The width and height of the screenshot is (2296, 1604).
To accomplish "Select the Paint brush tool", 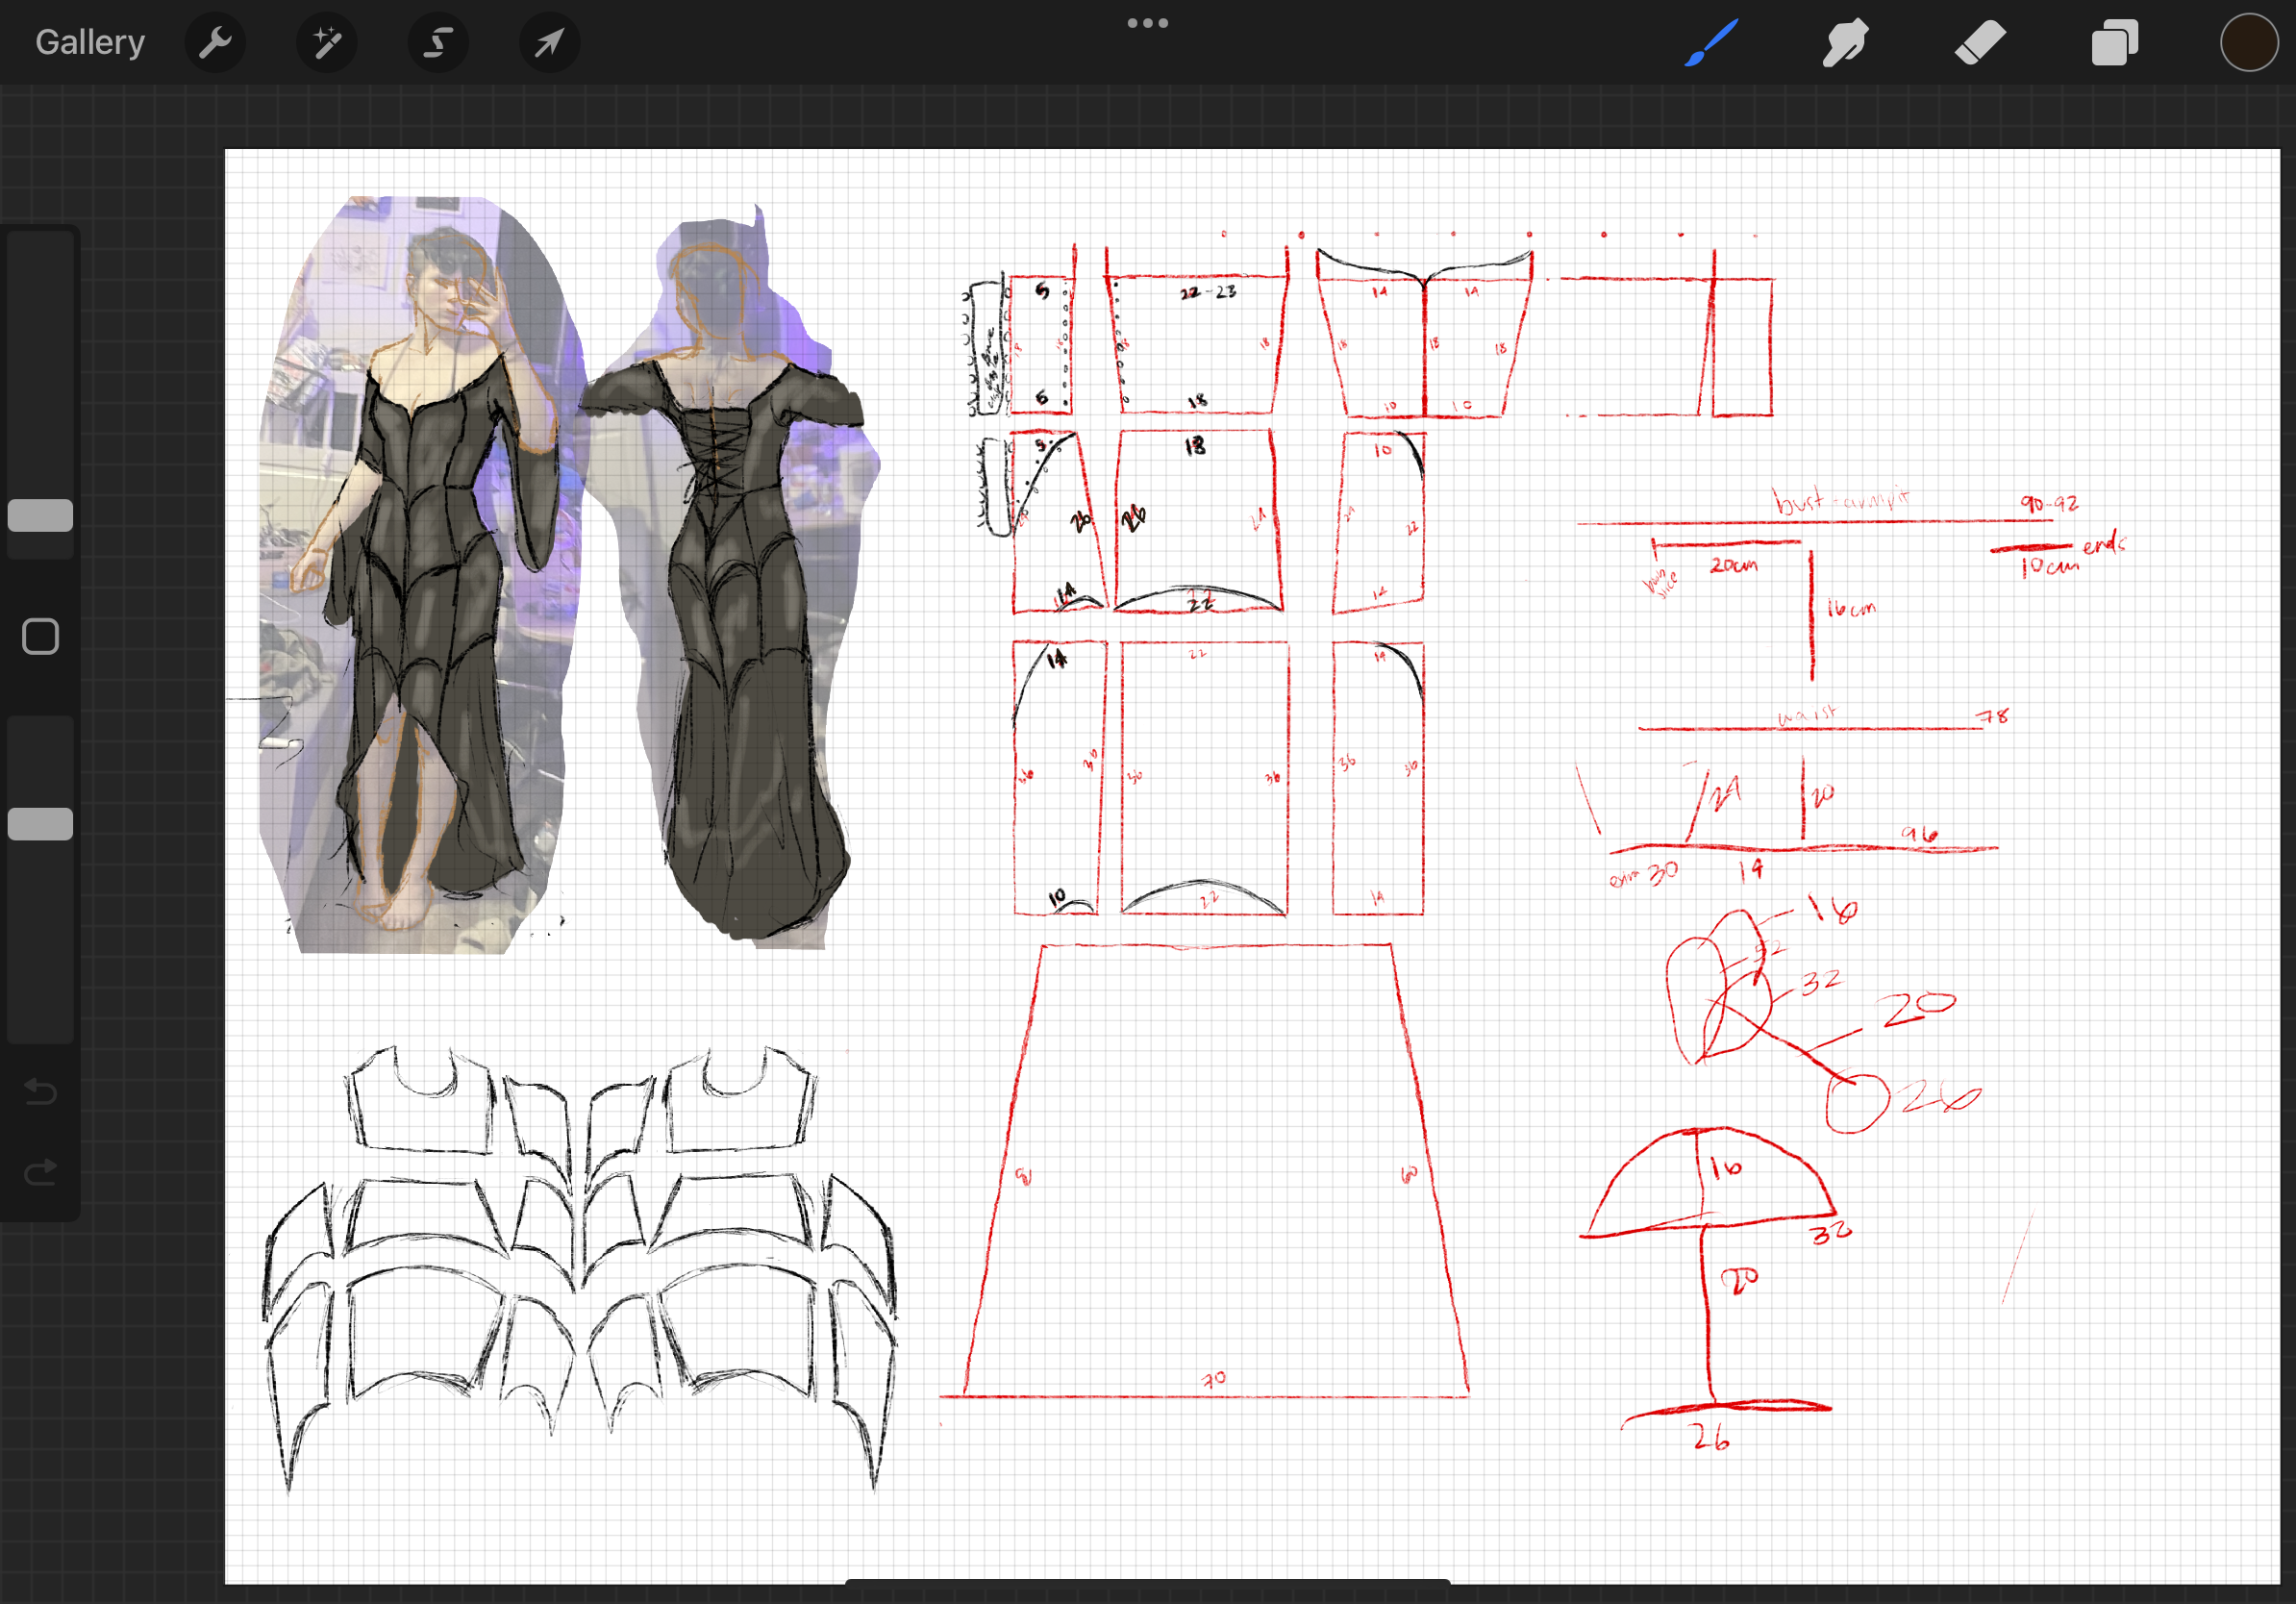I will tap(1711, 42).
